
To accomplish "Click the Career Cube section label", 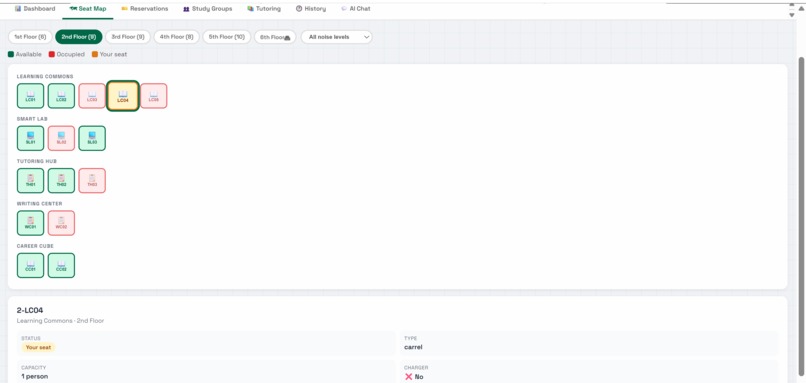I will coord(35,246).
